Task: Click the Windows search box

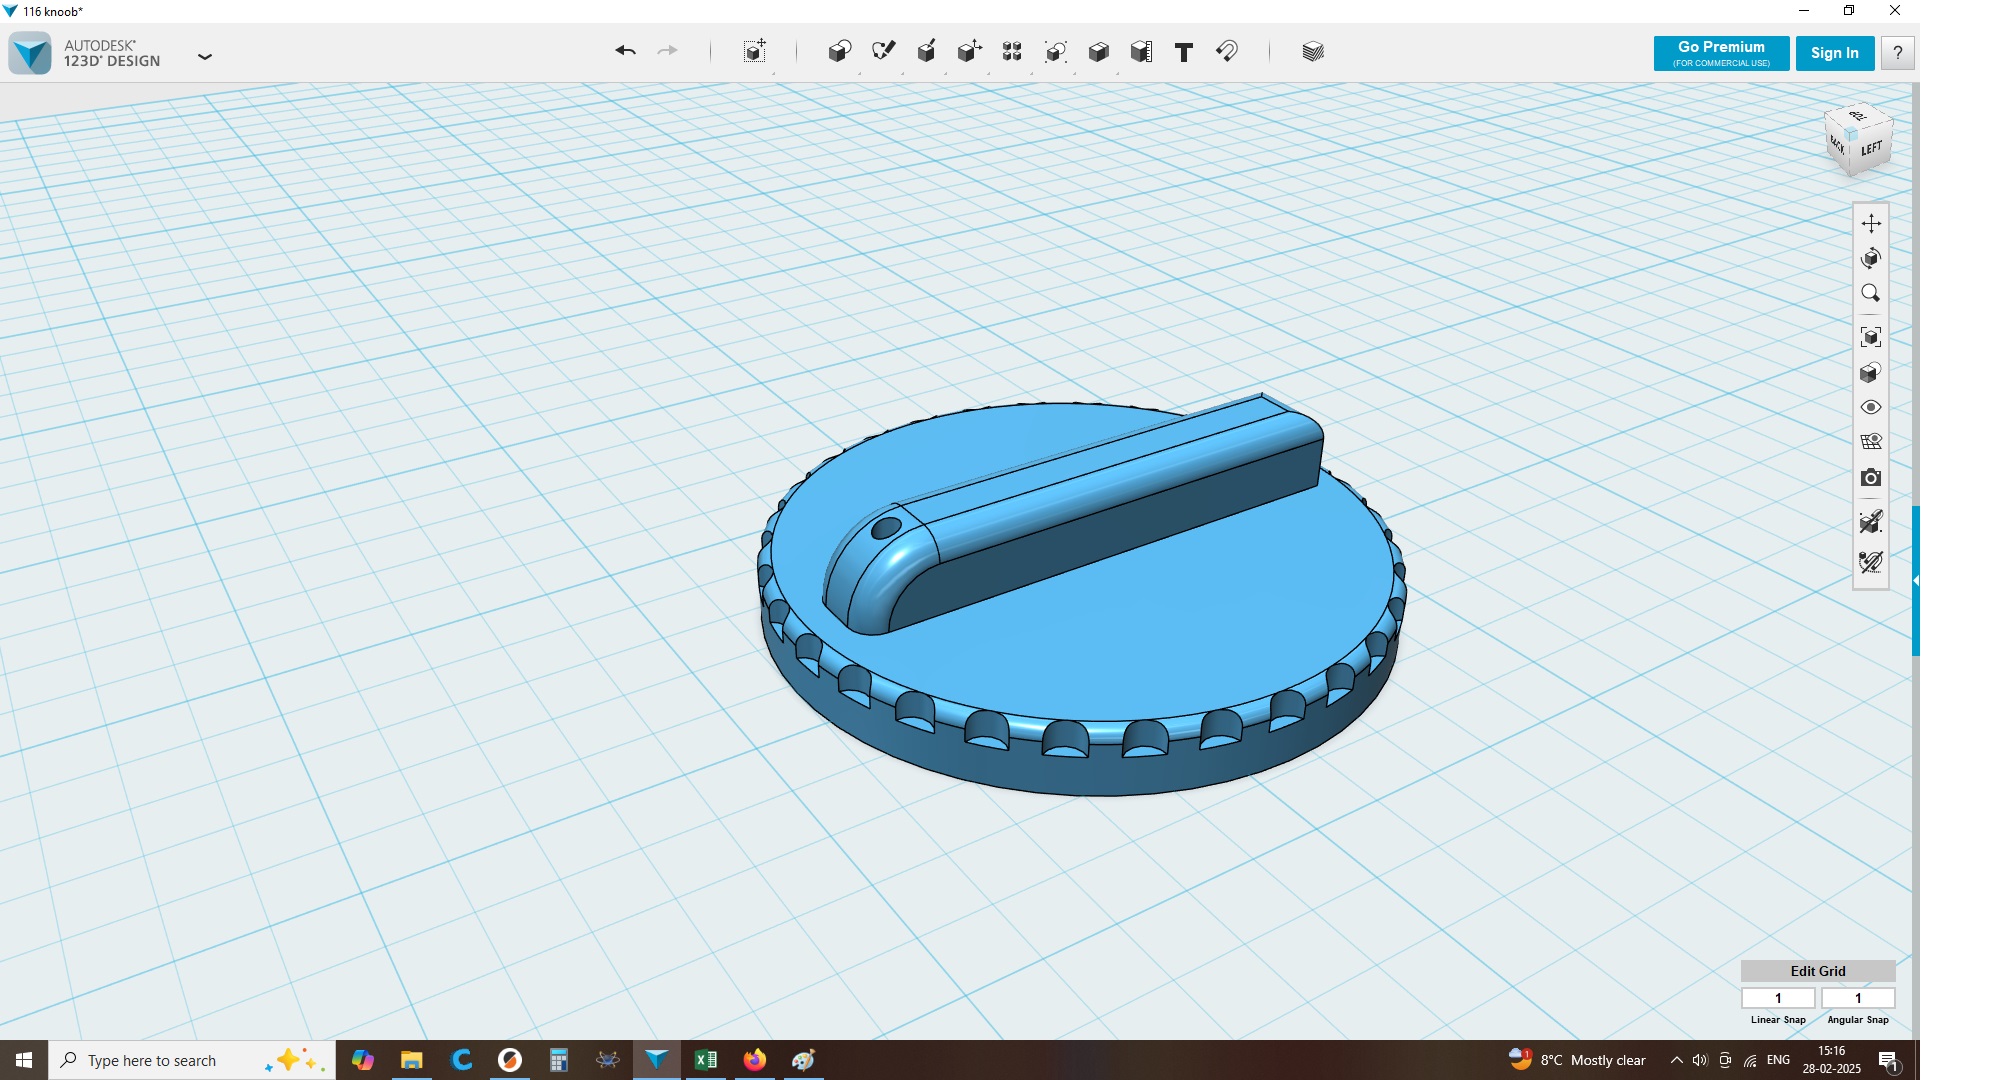Action: [192, 1060]
